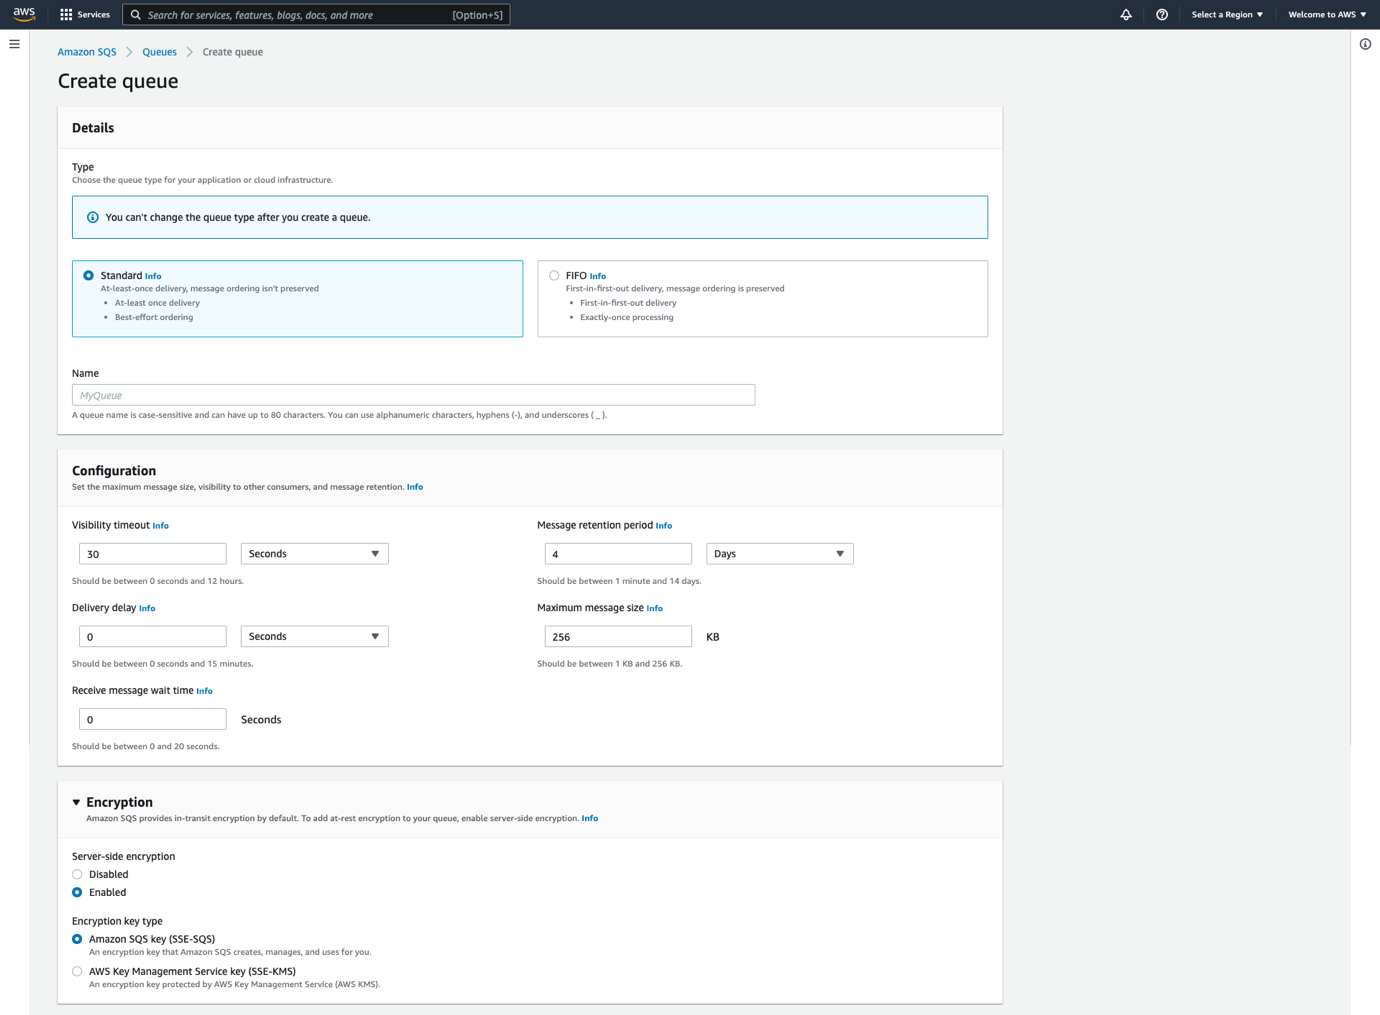The width and height of the screenshot is (1380, 1015).
Task: Choose AWS Key Management Service key (SSE-KMS)
Action: (77, 972)
